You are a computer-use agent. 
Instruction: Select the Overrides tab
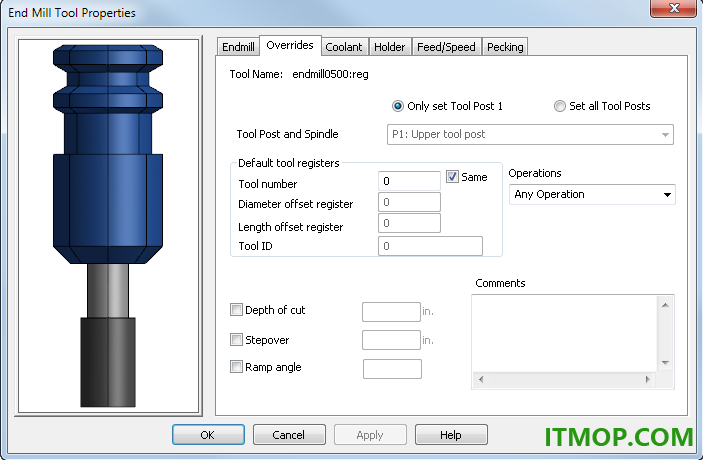(290, 45)
